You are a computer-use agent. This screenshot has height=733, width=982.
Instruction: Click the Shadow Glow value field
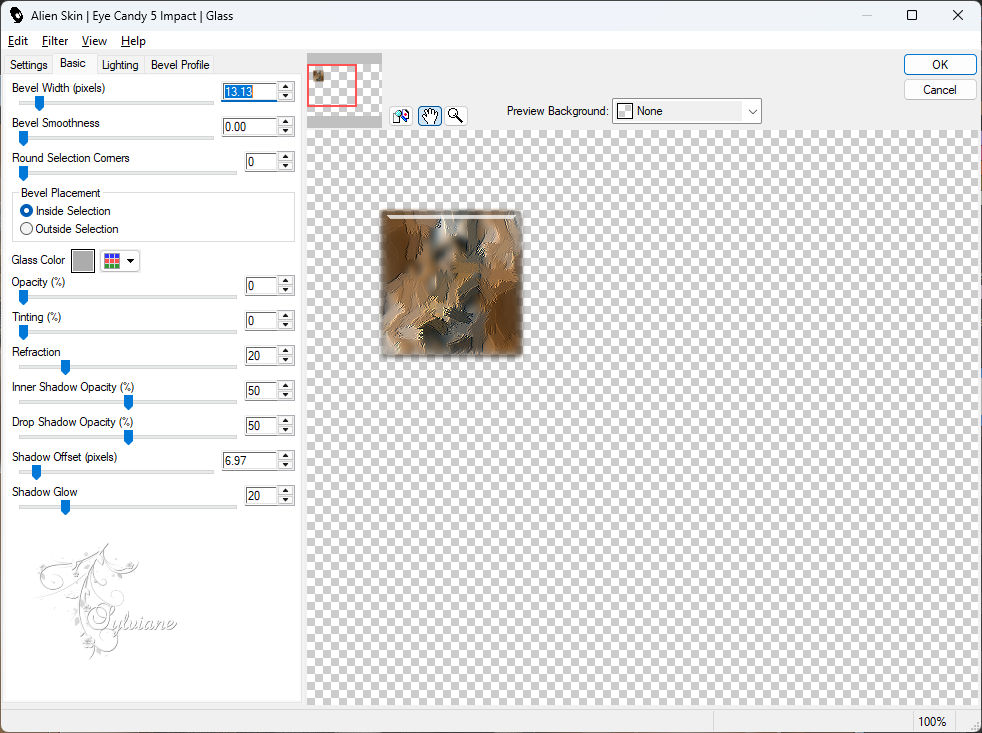coord(261,496)
